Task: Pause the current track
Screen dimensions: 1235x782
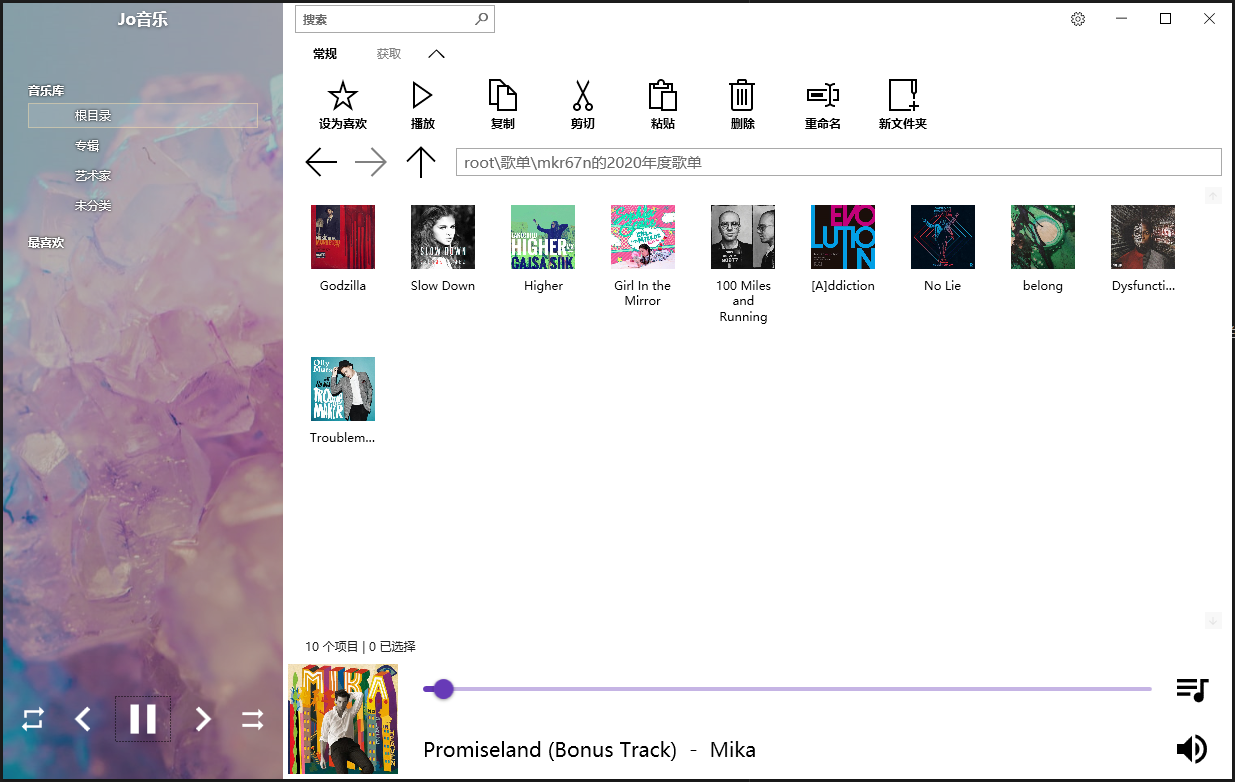Action: pyautogui.click(x=143, y=719)
